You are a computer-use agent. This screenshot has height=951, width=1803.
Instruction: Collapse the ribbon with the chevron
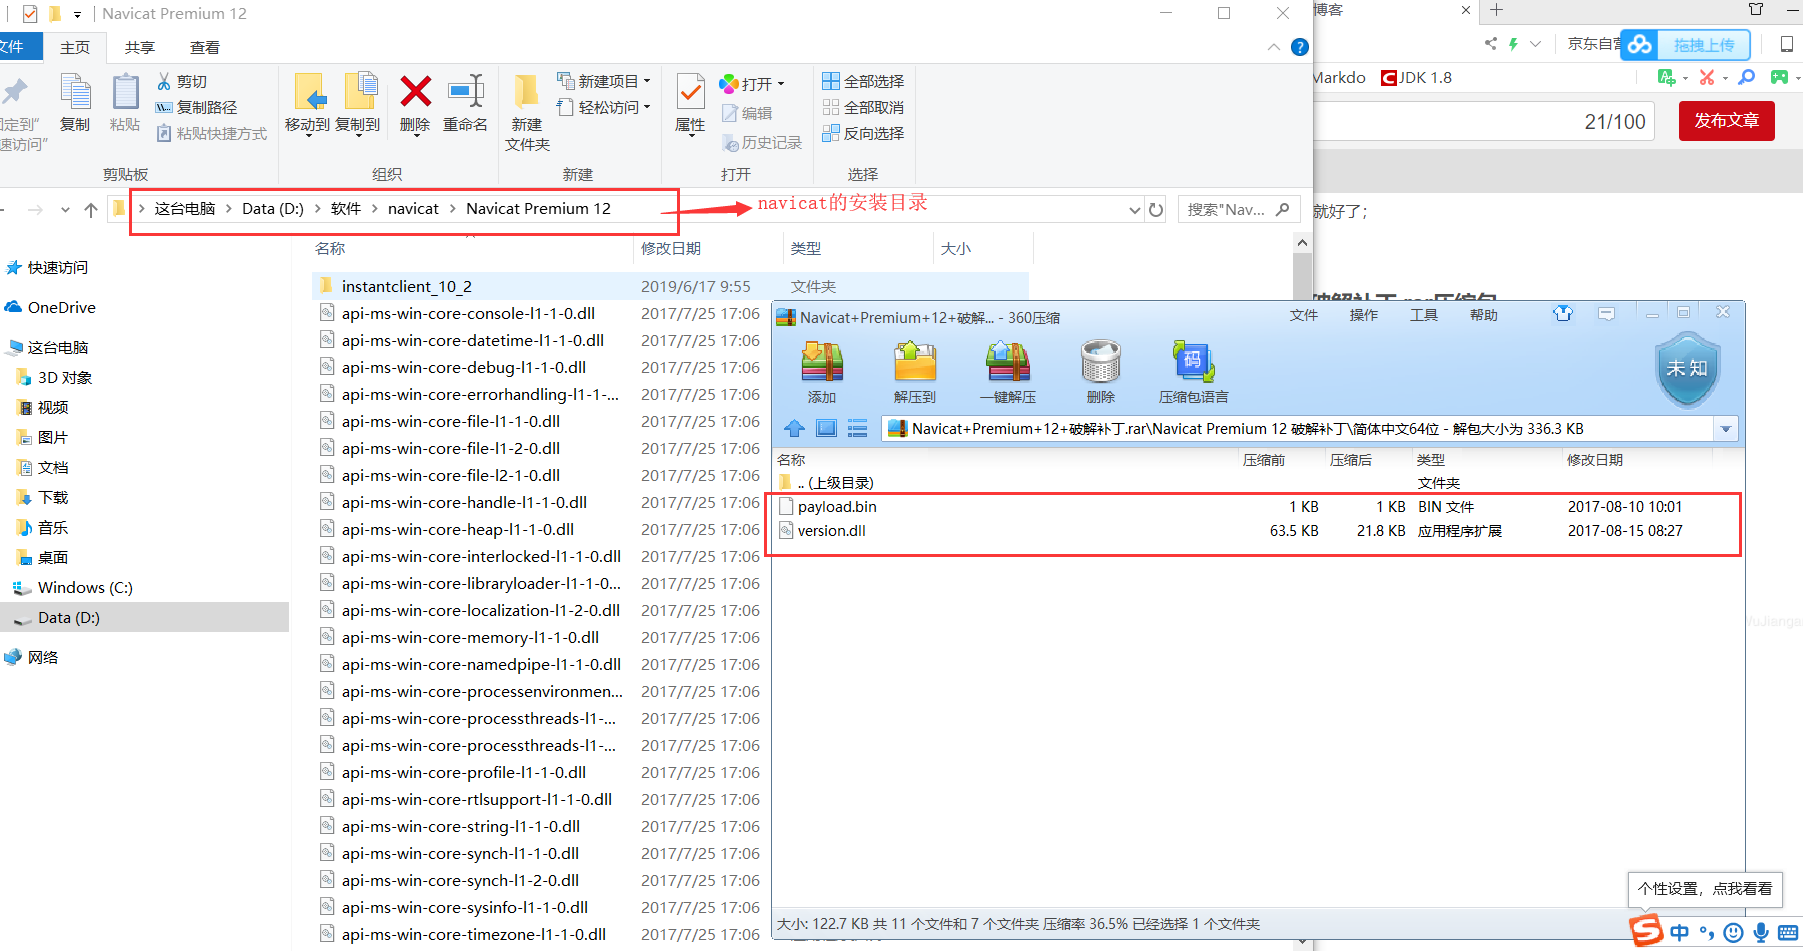(1273, 47)
